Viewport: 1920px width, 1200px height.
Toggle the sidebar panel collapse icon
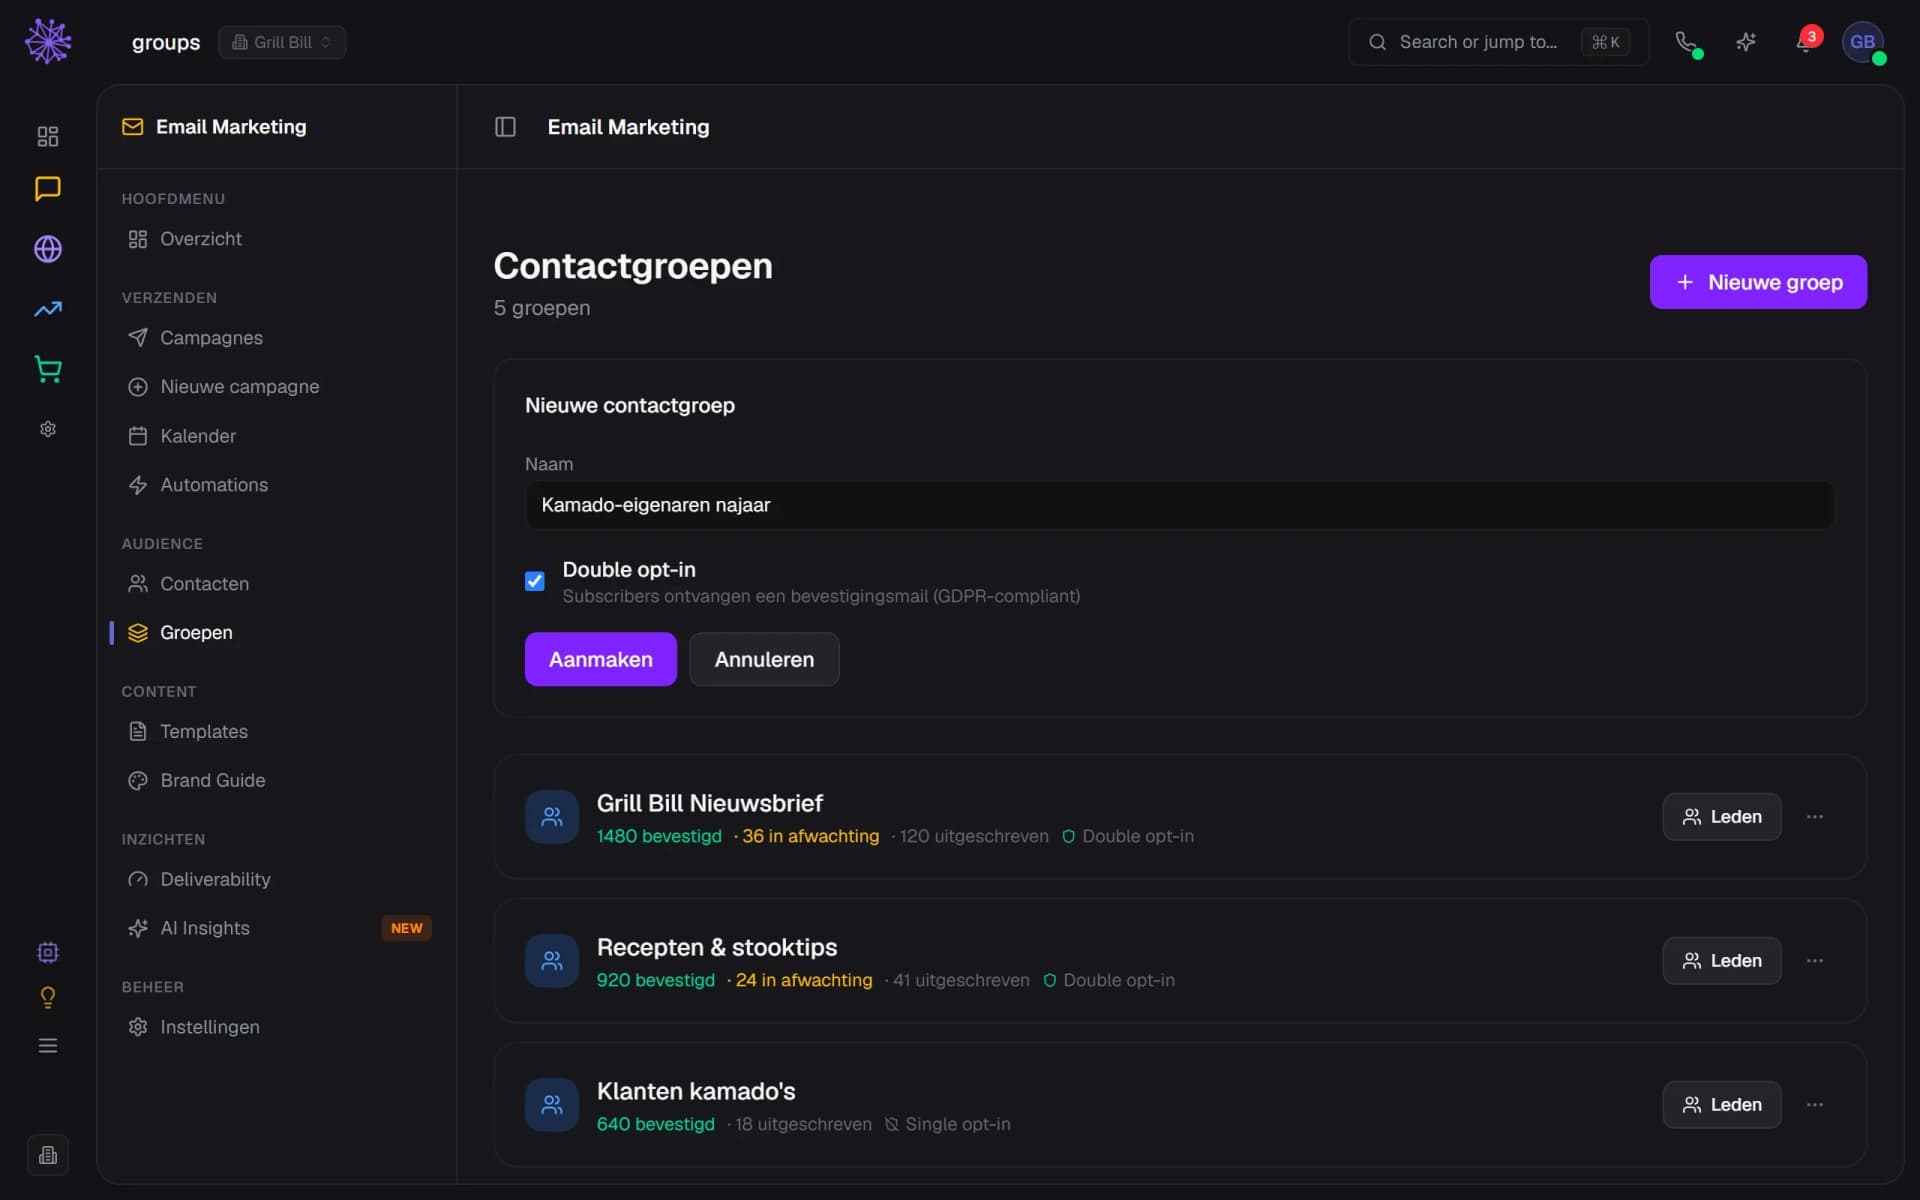point(505,127)
